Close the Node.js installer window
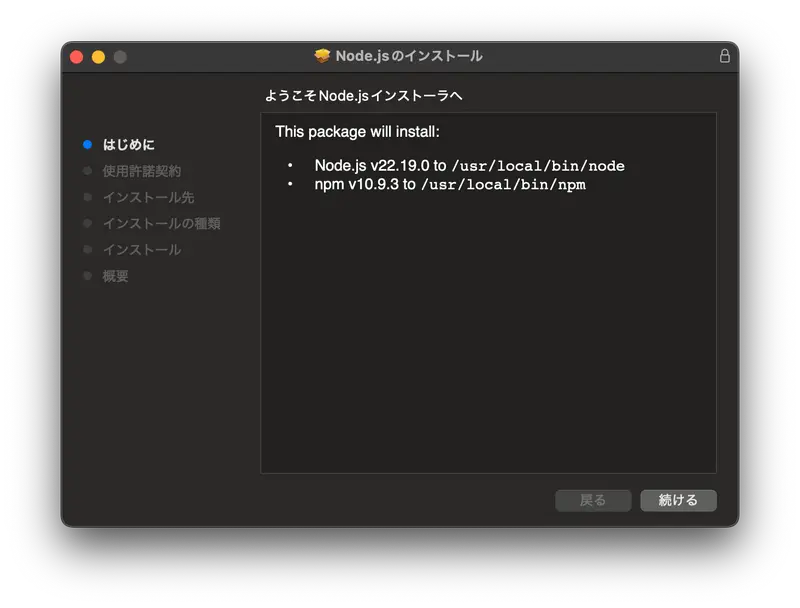The height and width of the screenshot is (608, 800). coord(77,57)
